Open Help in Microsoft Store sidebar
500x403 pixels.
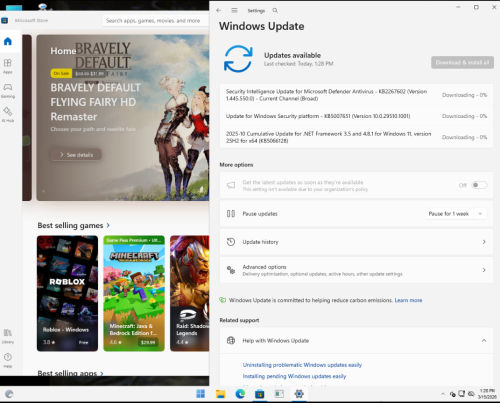pos(8,360)
